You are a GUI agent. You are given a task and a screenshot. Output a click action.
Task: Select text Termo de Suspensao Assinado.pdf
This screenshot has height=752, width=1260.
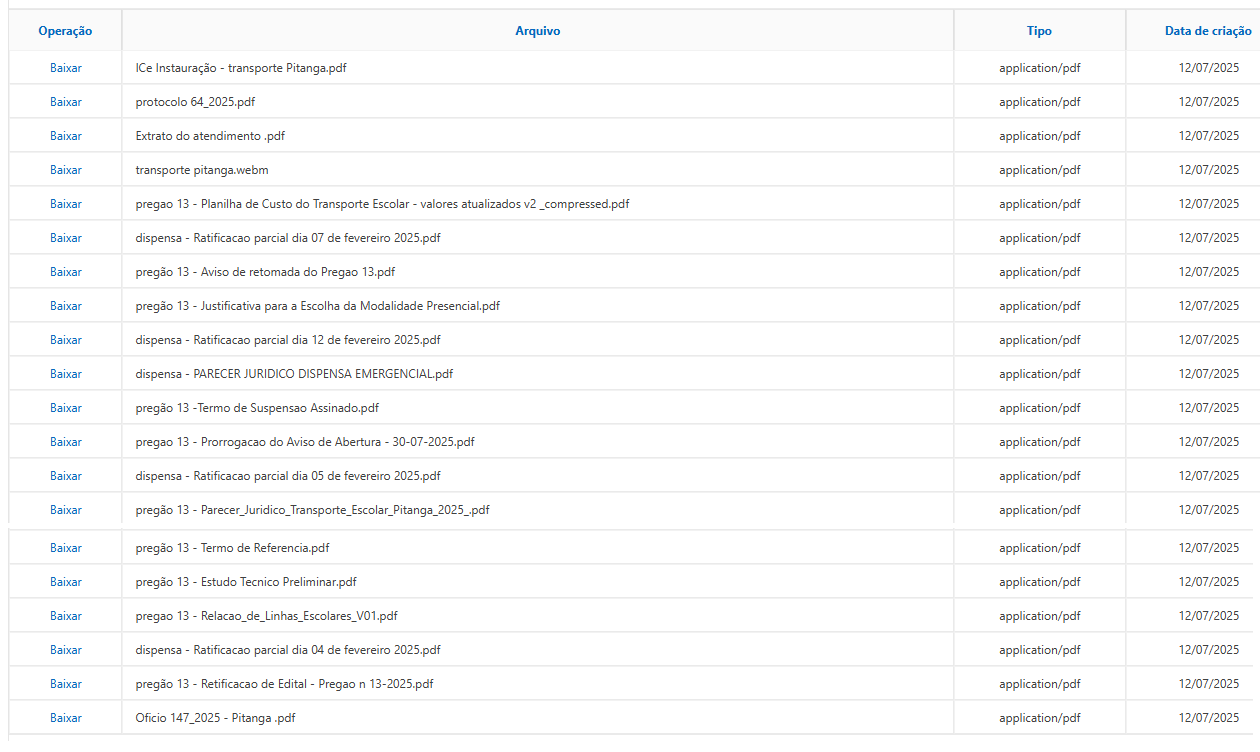click(x=288, y=408)
